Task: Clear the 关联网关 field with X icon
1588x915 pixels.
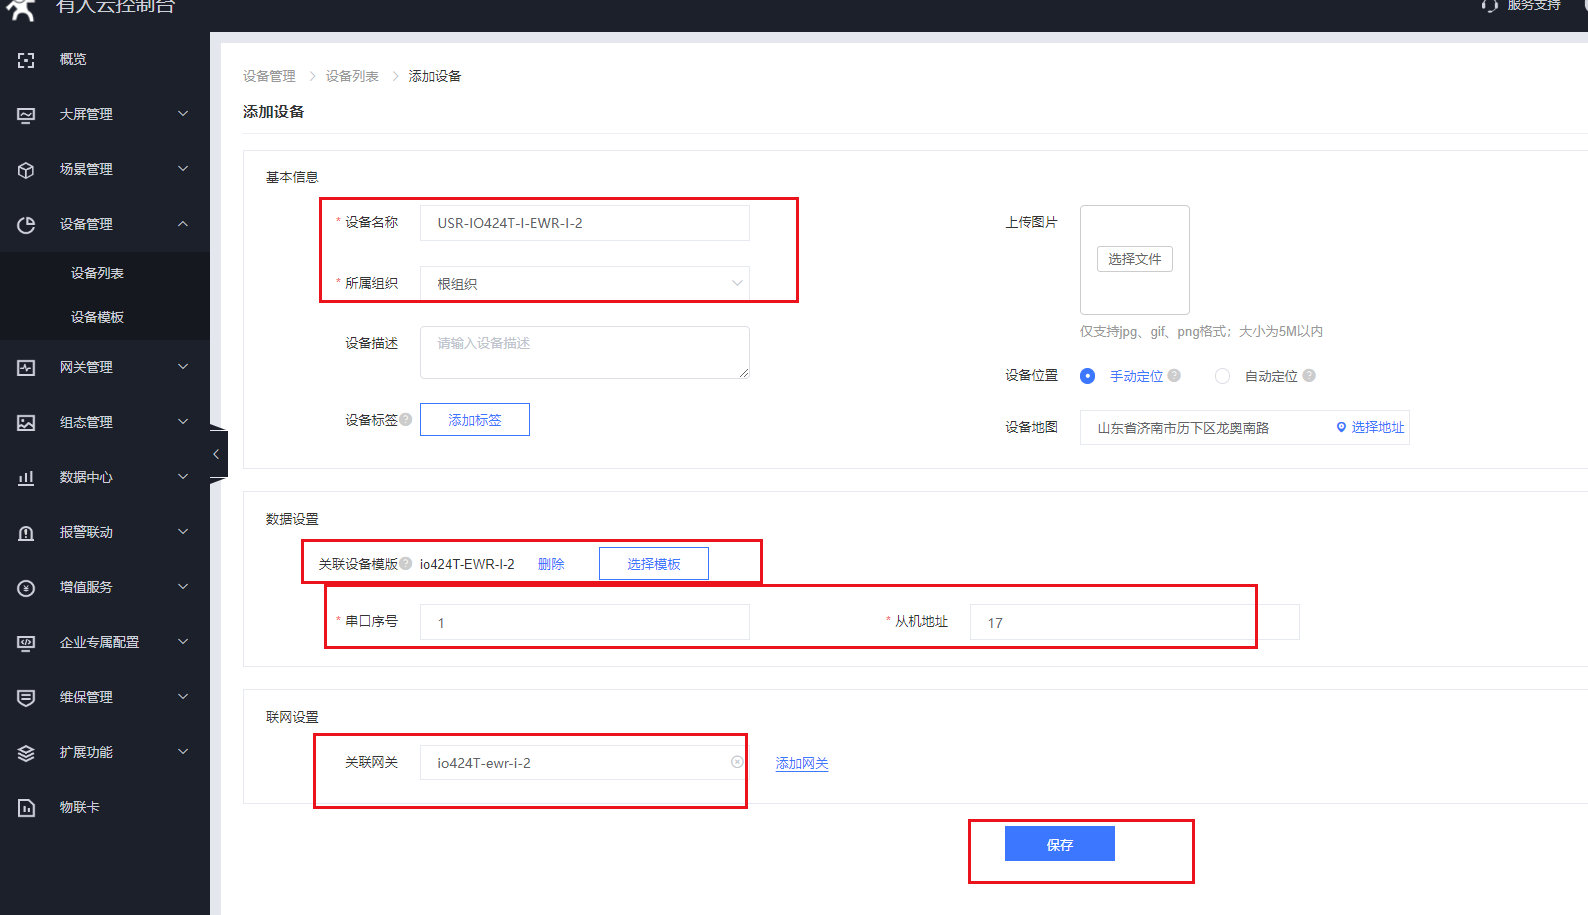Action: 737,762
